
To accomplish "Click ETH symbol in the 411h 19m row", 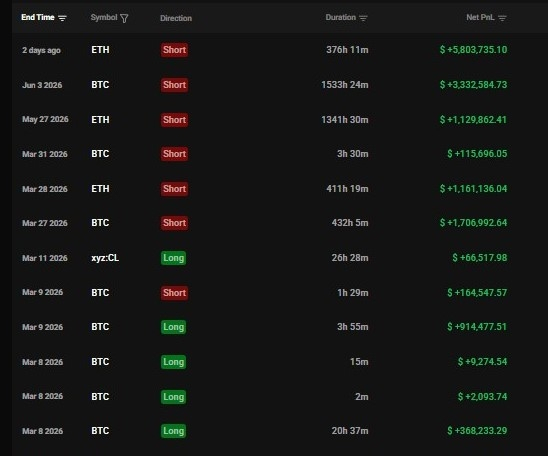I will [x=100, y=189].
